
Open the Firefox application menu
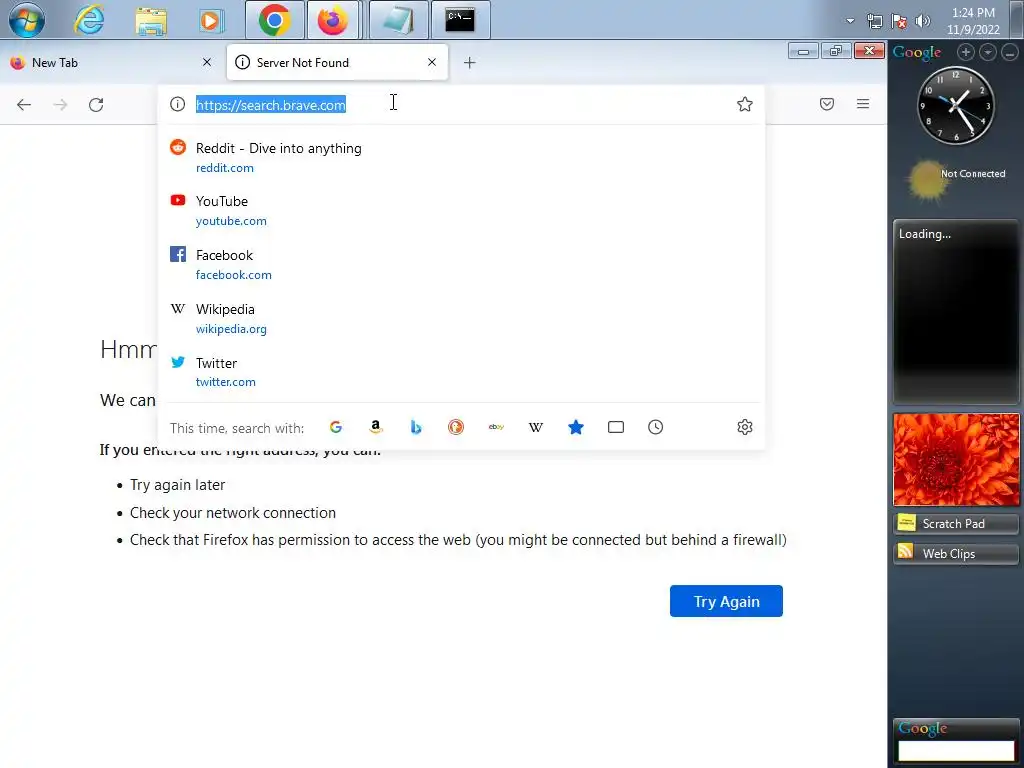tap(863, 104)
